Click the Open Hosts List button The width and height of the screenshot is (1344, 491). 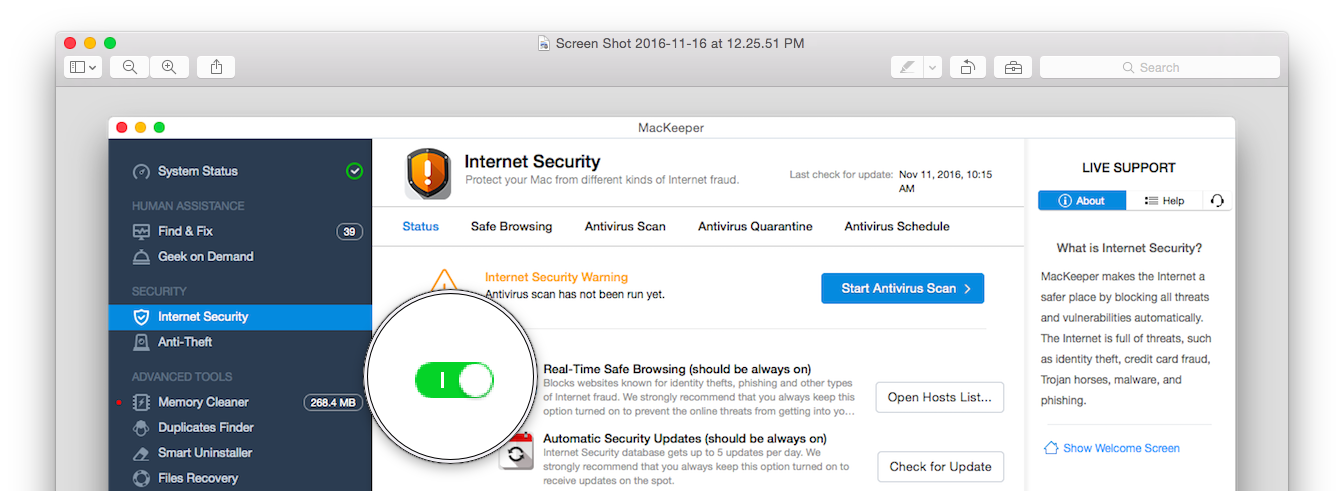point(940,397)
